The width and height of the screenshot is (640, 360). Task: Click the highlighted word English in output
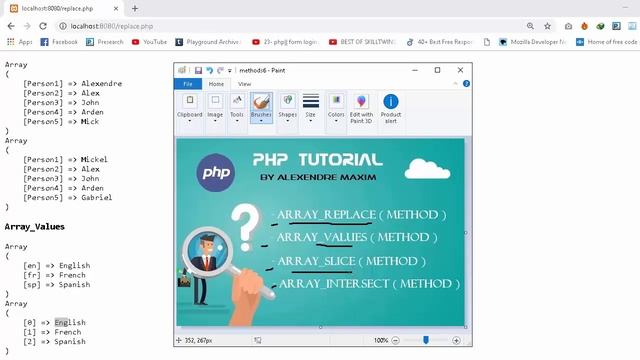[x=70, y=322]
